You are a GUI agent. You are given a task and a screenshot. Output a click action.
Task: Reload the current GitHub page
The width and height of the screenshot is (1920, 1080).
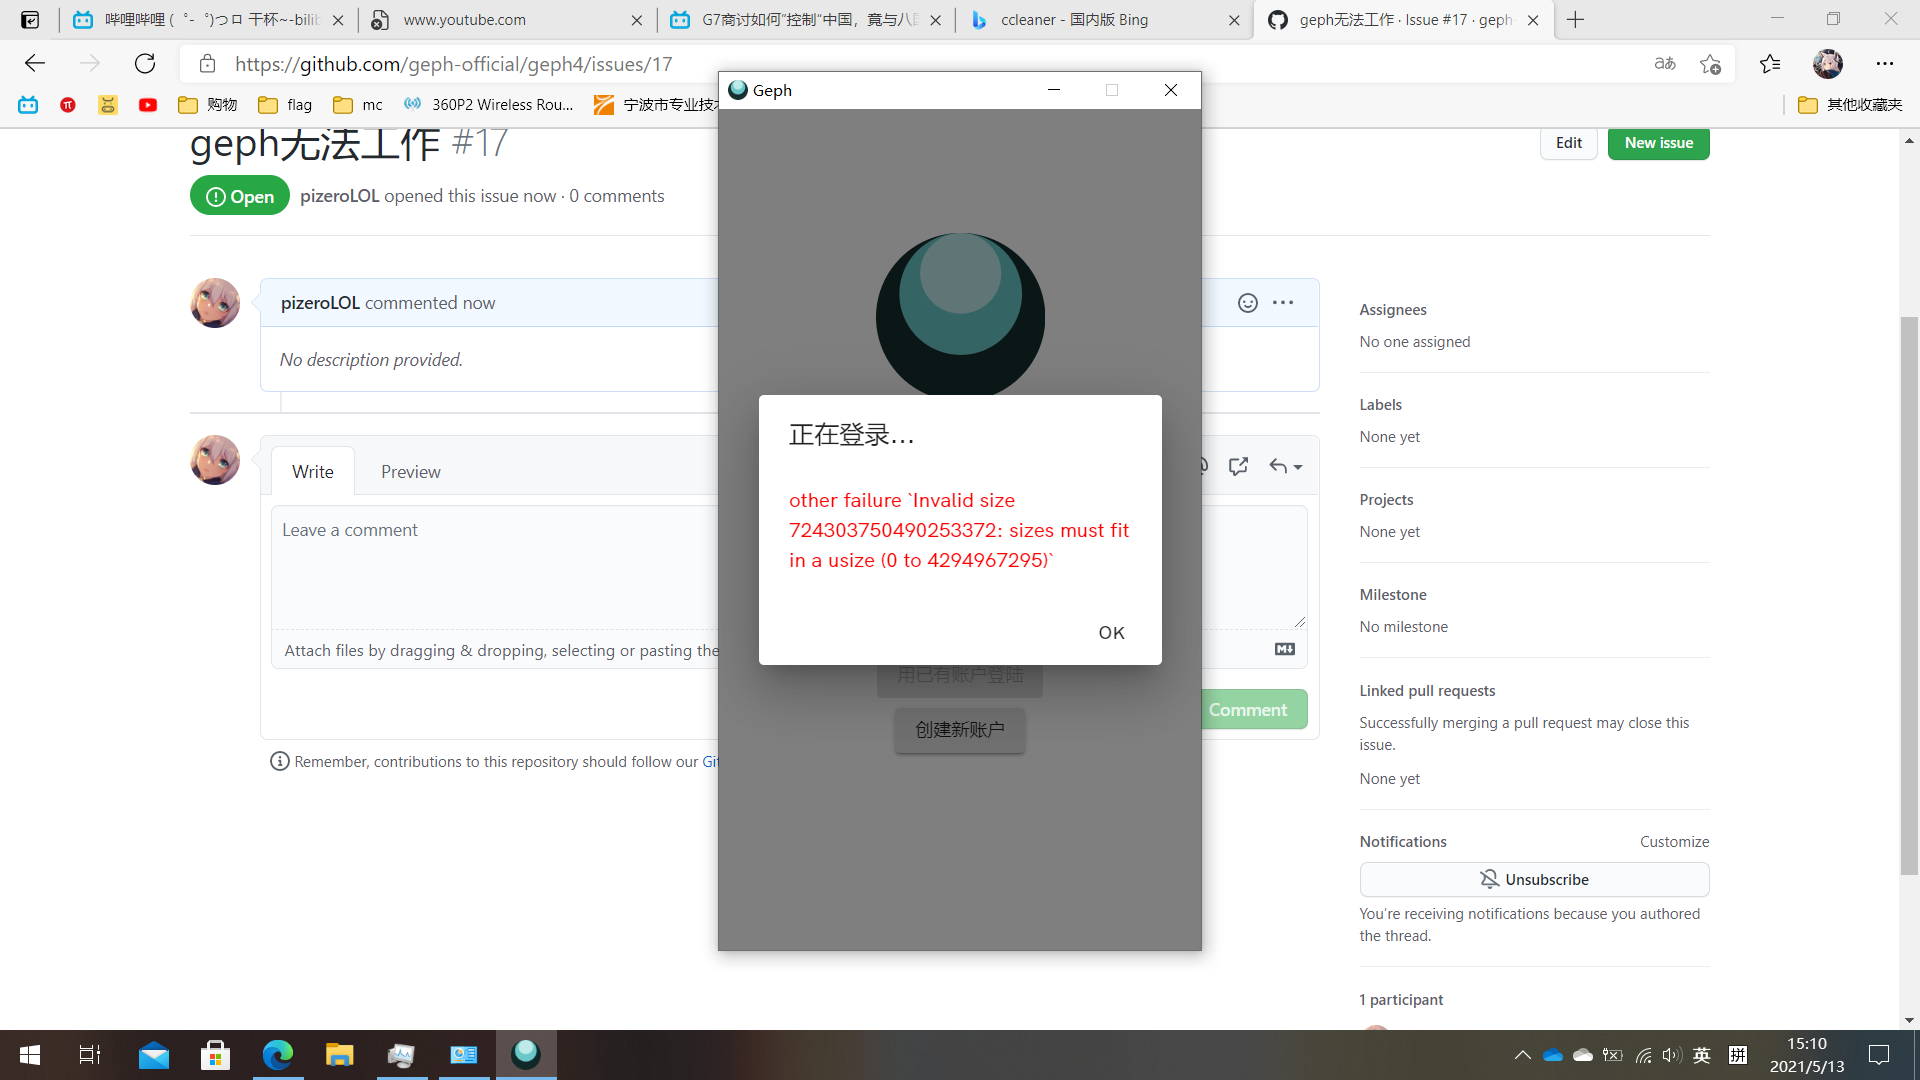click(144, 63)
